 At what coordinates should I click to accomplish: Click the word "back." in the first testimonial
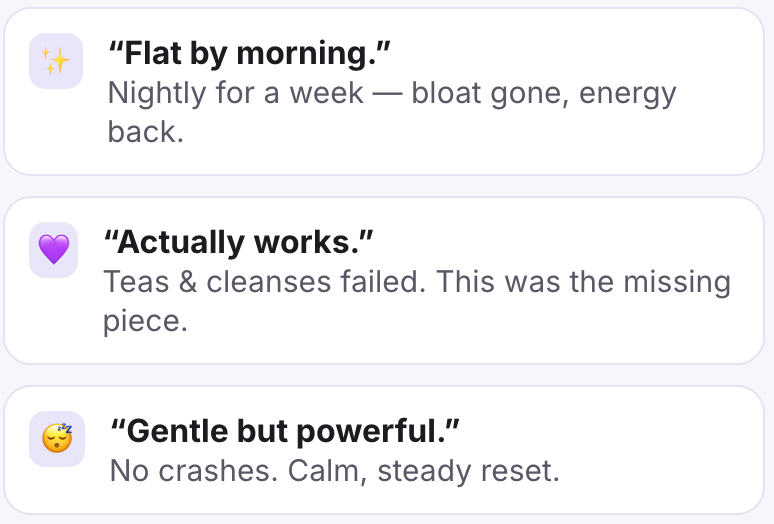coord(146,132)
